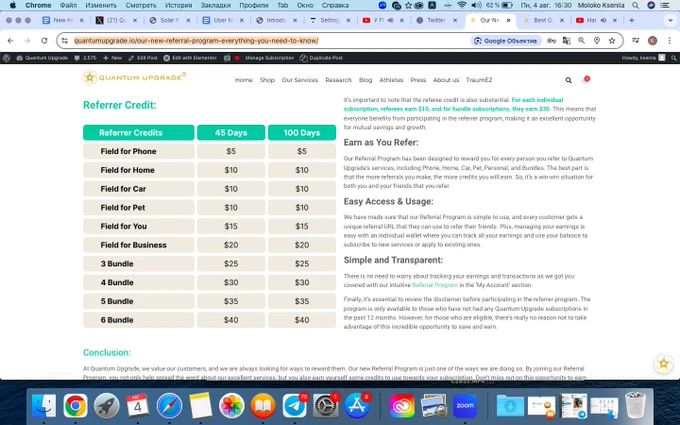Switch to the Setting tab
This screenshot has width=680, height=425.
(330, 20)
